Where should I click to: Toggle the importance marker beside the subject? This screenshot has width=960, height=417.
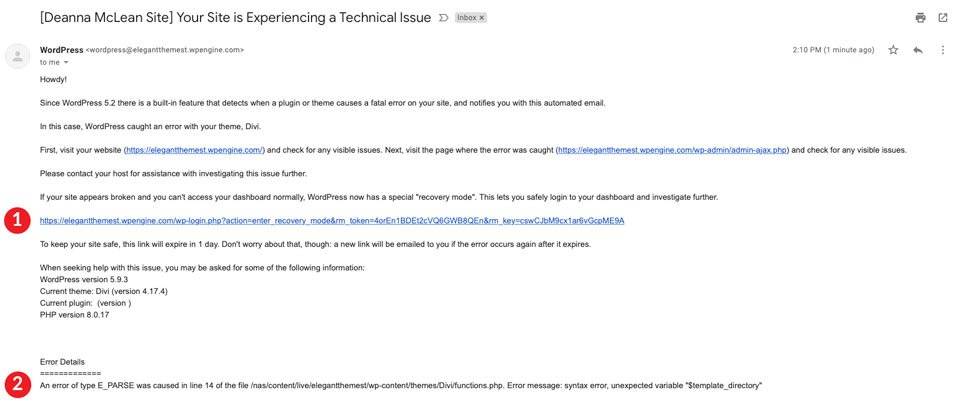(444, 18)
